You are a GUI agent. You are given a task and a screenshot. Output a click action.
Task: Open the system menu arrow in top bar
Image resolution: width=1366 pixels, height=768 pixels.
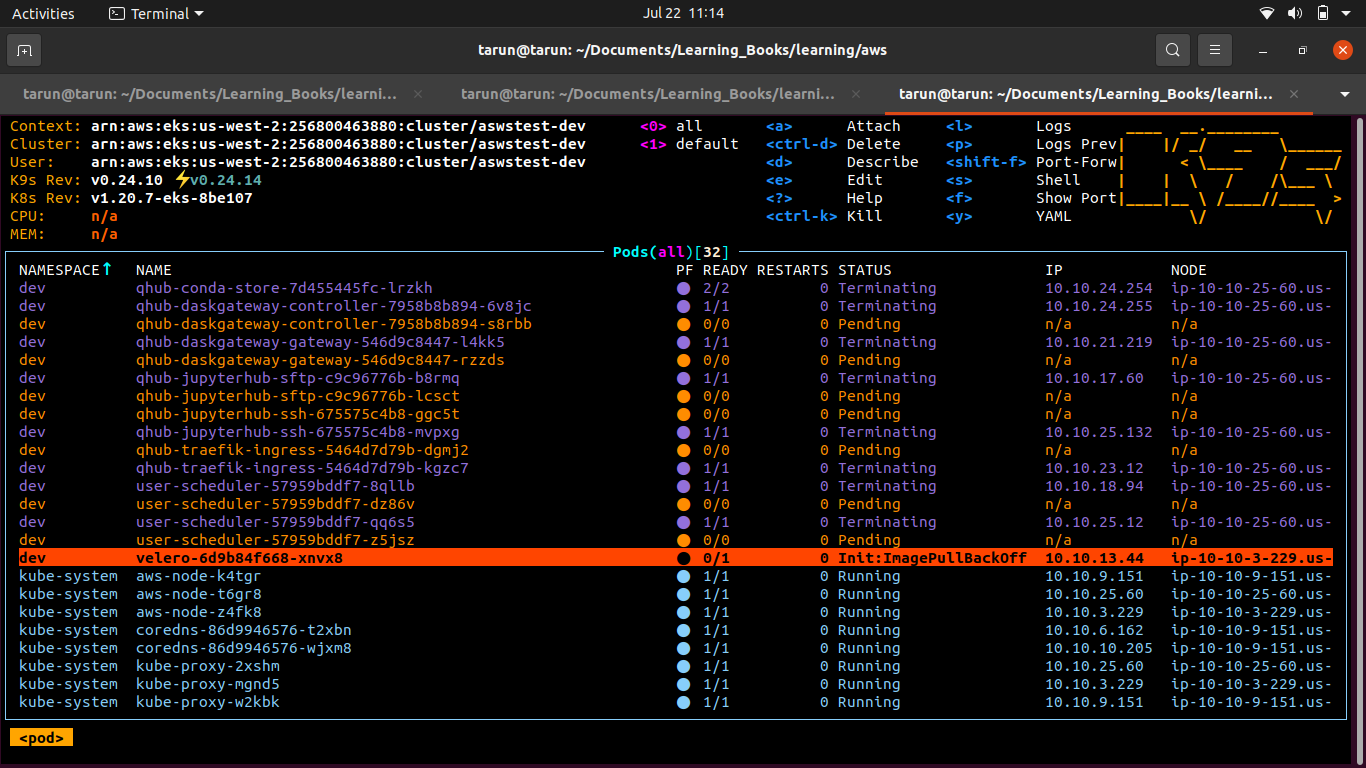(1348, 14)
